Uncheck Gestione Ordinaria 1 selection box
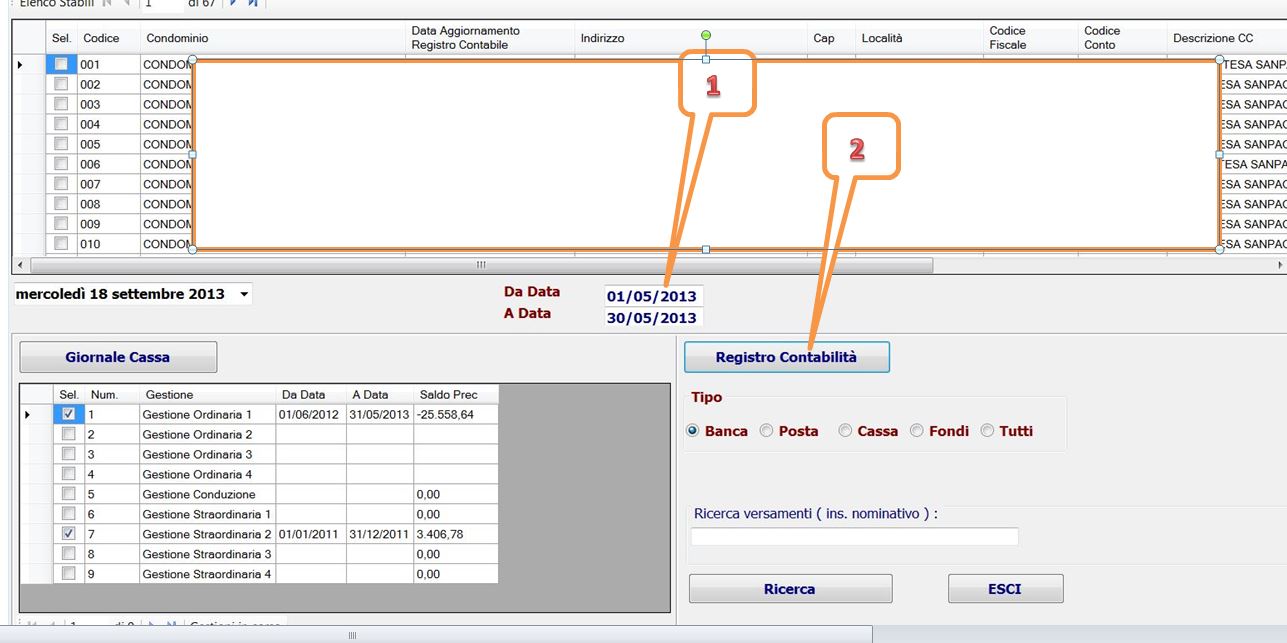Viewport: 1287px width, 643px height. tap(68, 414)
